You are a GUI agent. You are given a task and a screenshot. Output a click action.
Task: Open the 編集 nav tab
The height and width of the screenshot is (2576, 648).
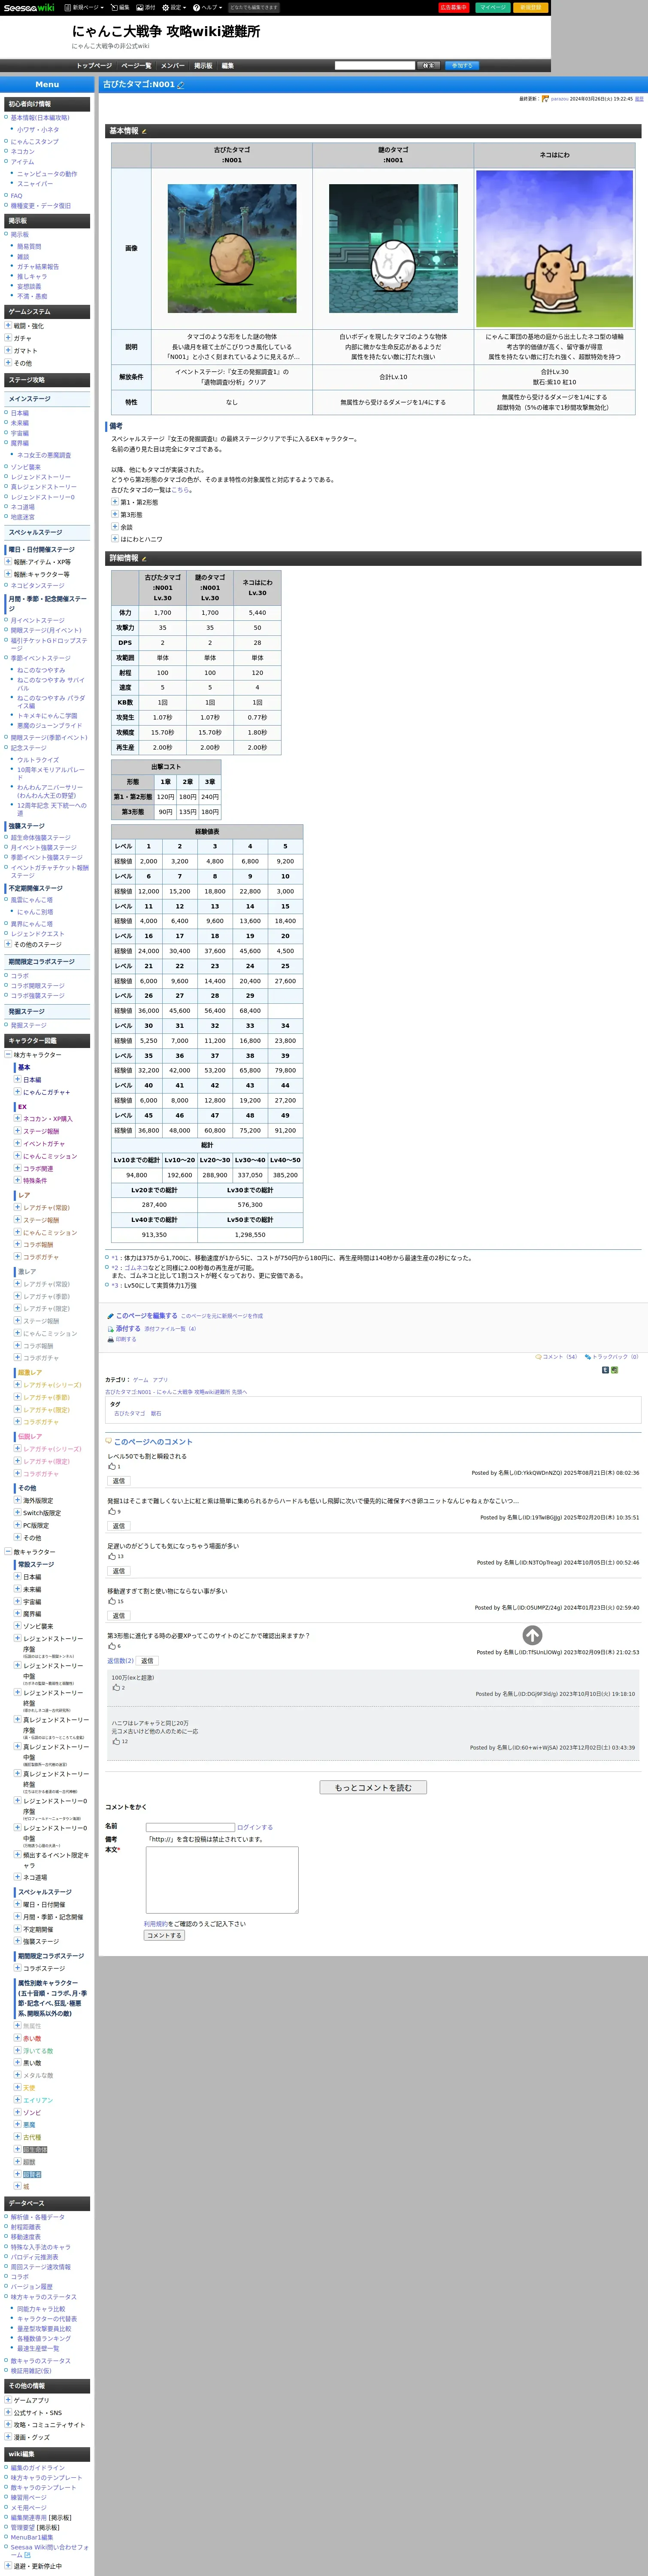pyautogui.click(x=227, y=66)
